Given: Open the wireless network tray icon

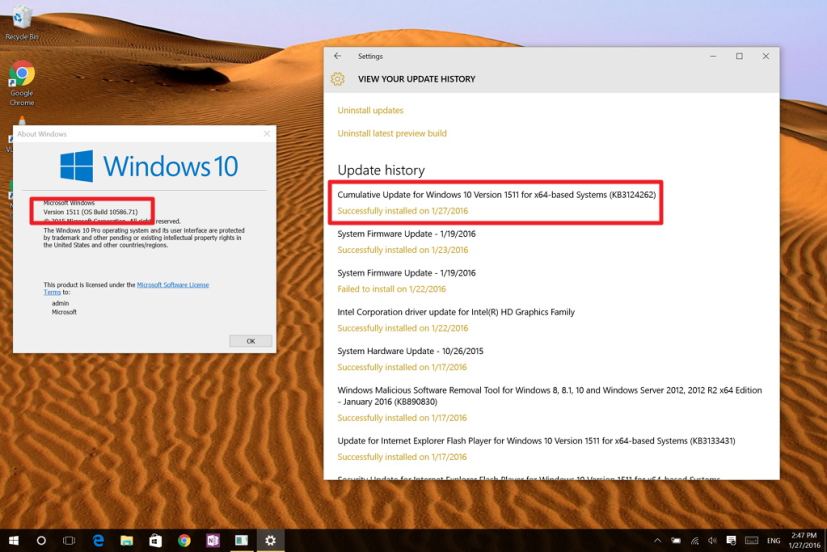Looking at the screenshot, I should (x=695, y=540).
